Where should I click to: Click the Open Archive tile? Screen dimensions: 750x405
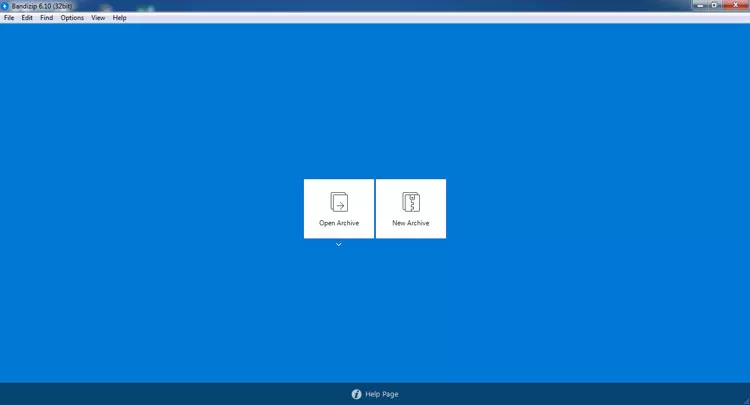pyautogui.click(x=339, y=208)
